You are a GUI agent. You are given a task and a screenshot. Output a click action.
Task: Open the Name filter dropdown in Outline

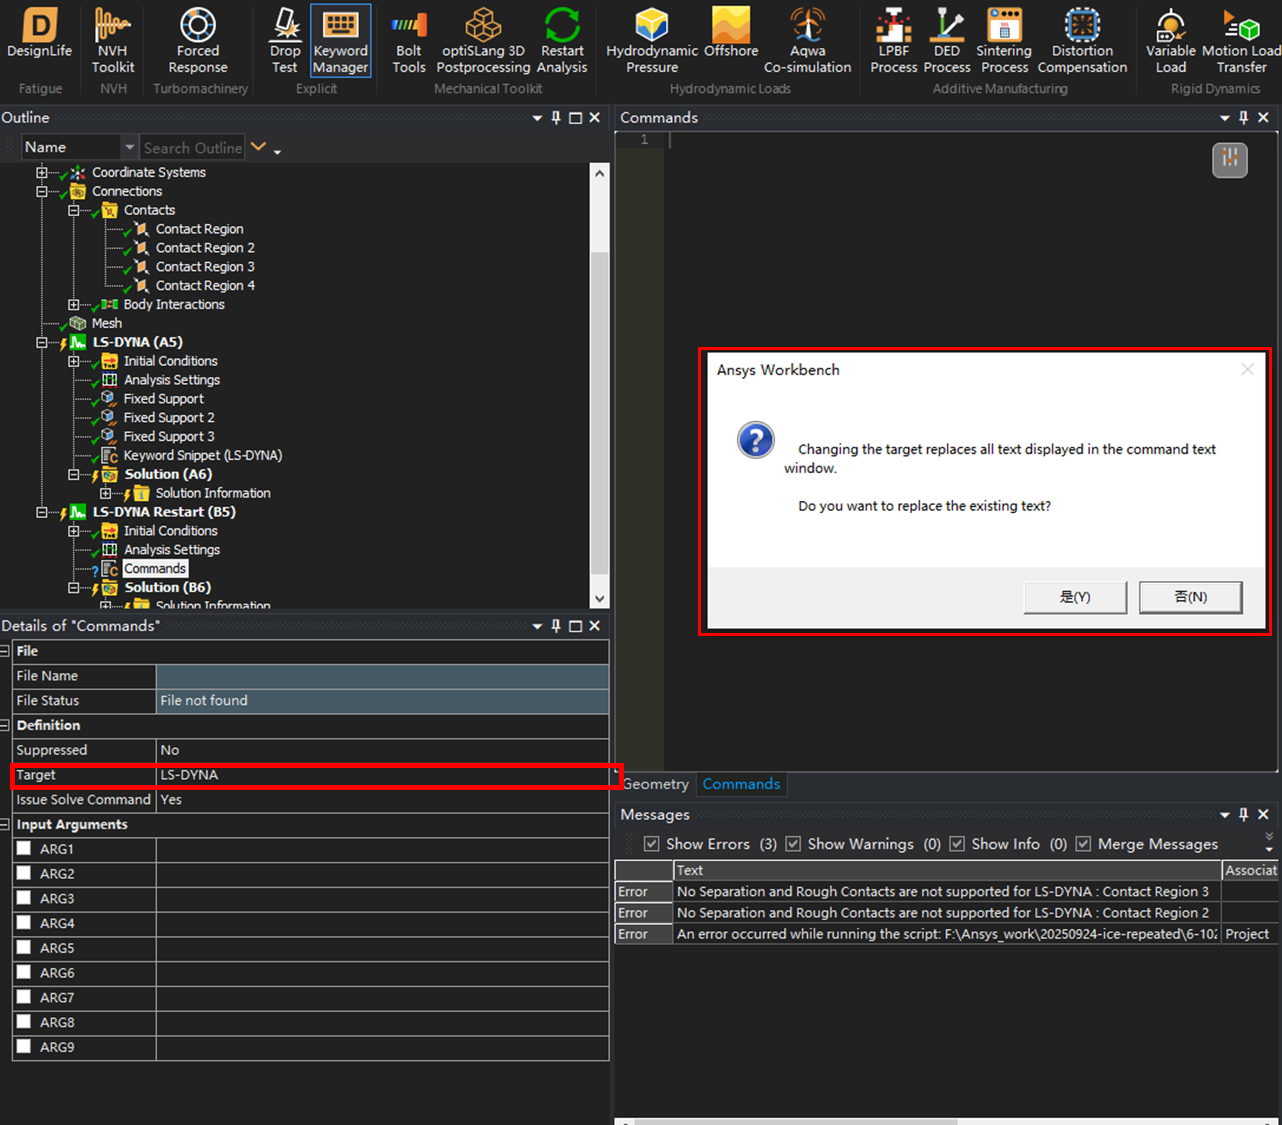[x=129, y=148]
